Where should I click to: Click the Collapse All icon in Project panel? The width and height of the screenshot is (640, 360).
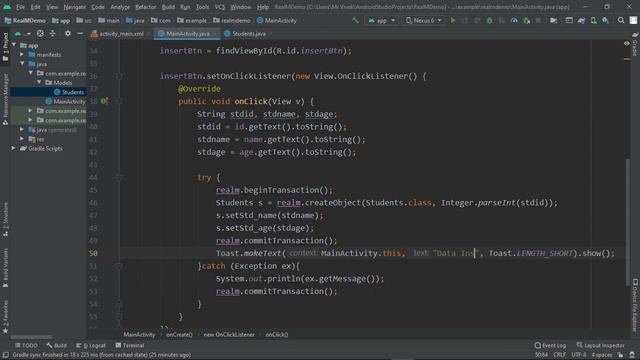click(x=53, y=33)
